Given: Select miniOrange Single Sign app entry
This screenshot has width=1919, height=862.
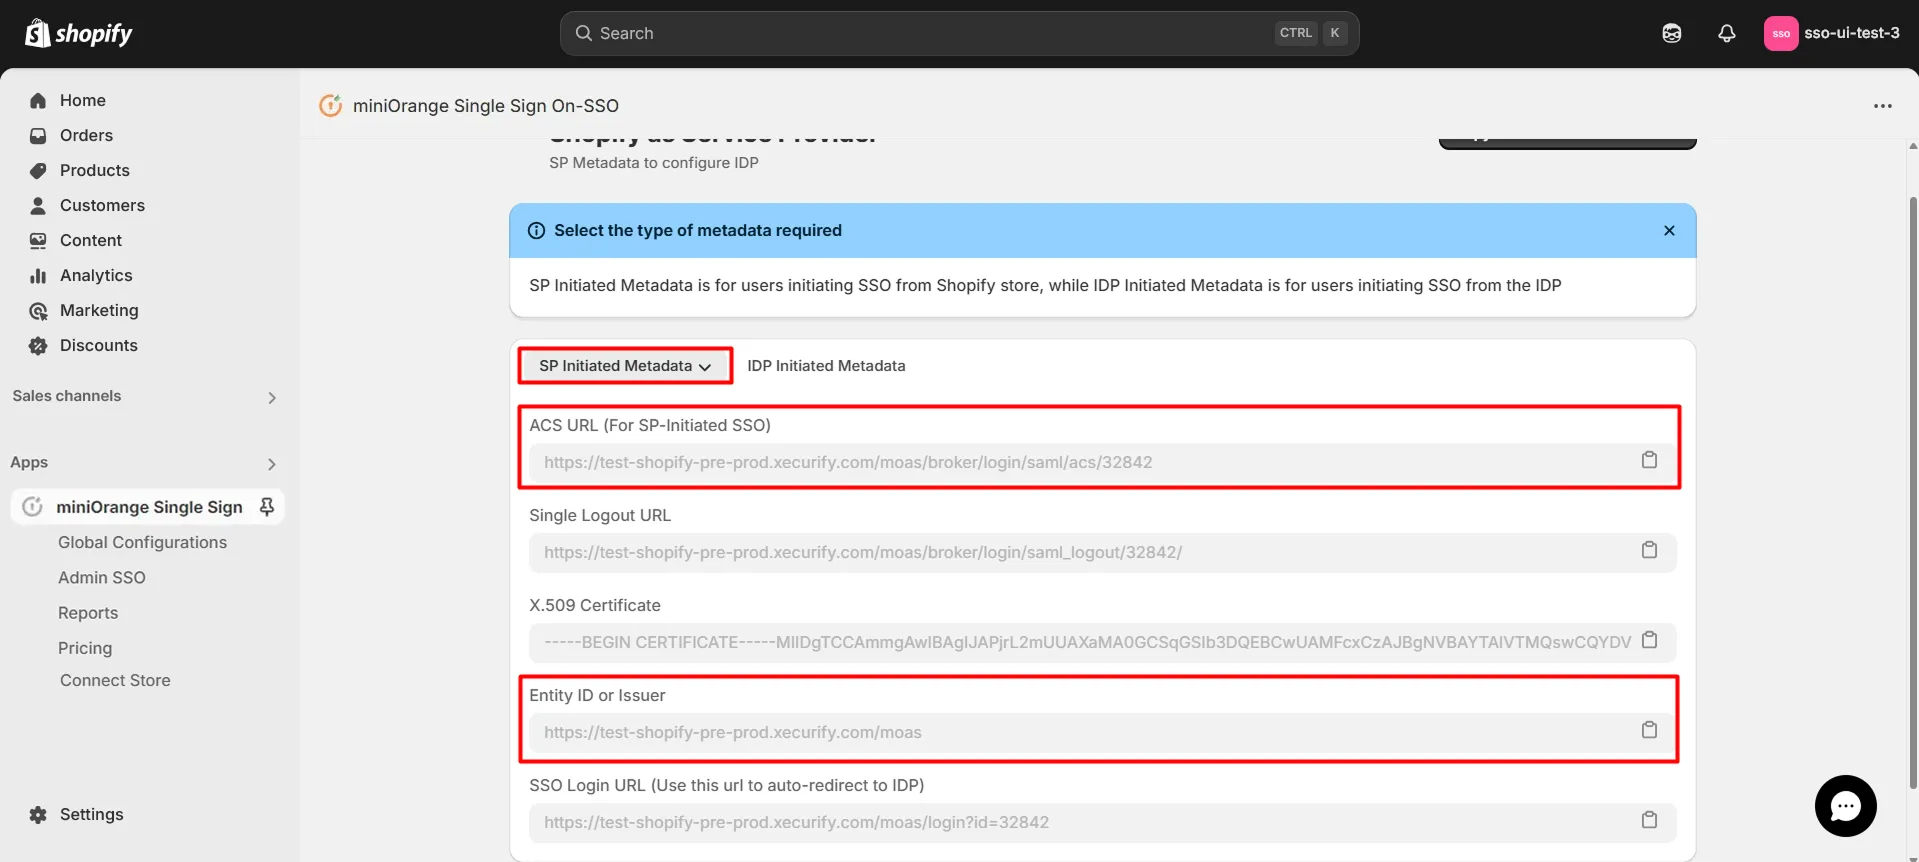Looking at the screenshot, I should [x=148, y=507].
